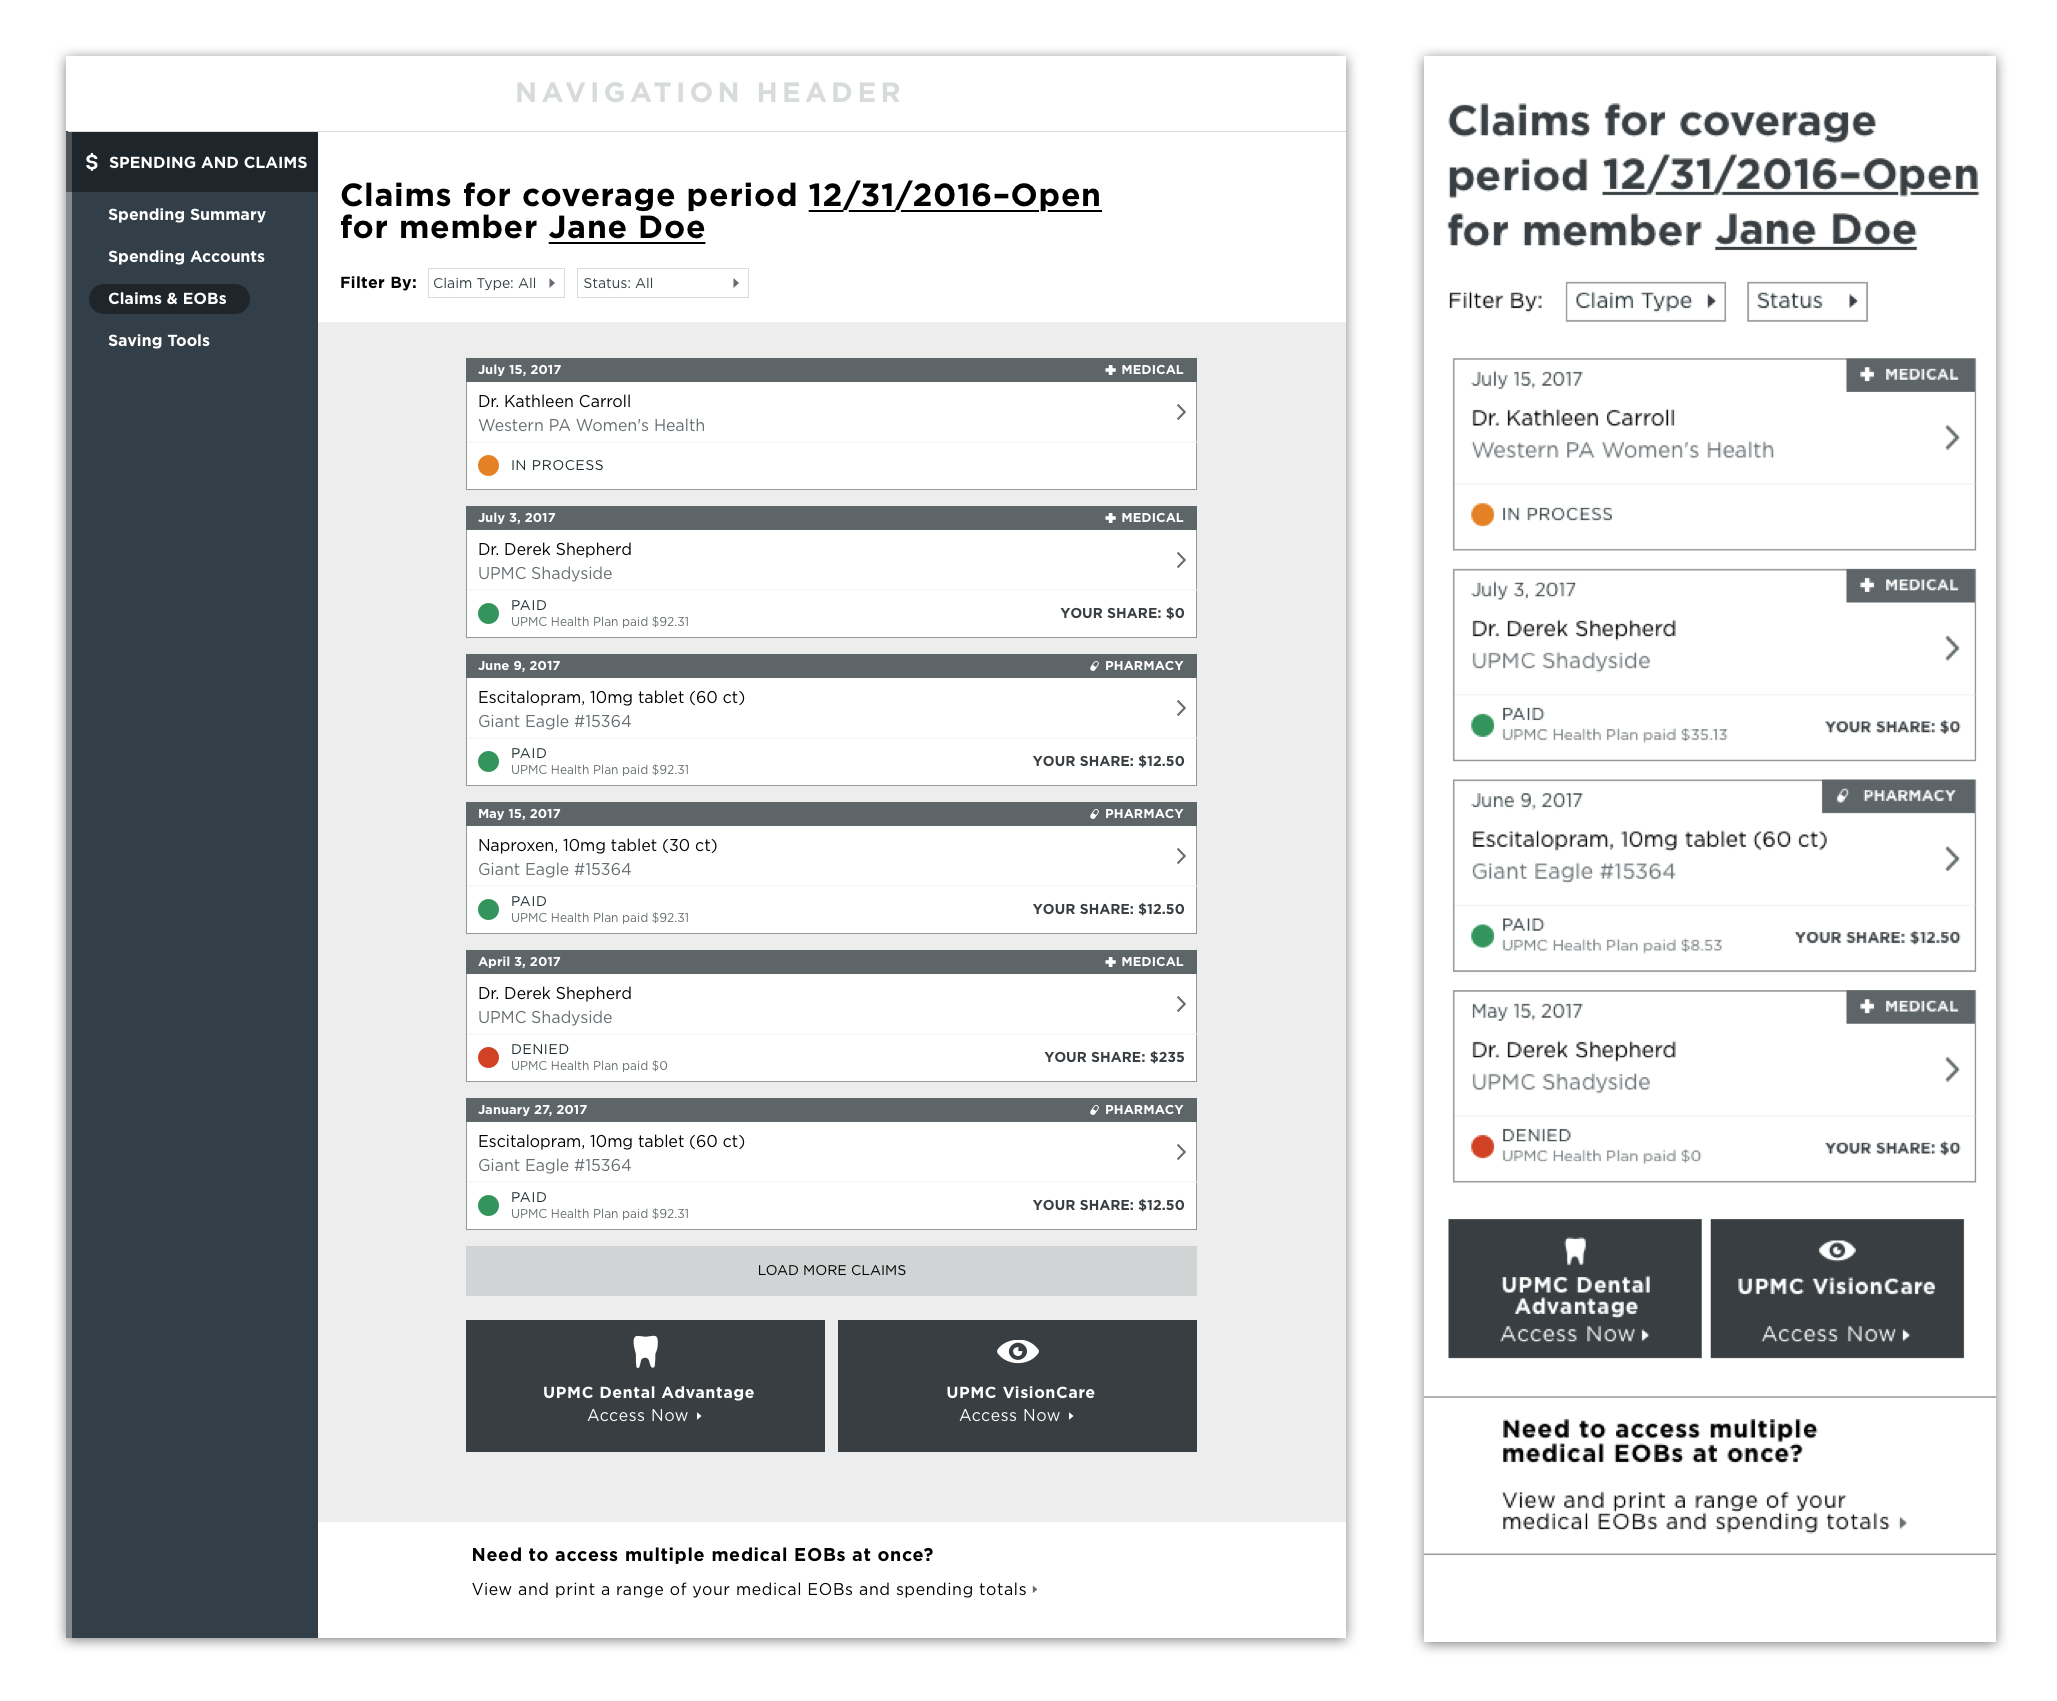
Task: Click orange In Process status dot, desktop July 15
Action: tap(489, 465)
